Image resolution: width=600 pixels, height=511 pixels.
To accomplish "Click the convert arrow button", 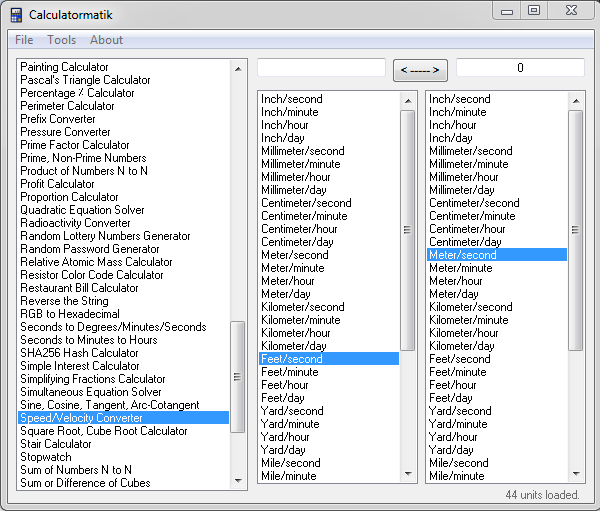I will (420, 70).
